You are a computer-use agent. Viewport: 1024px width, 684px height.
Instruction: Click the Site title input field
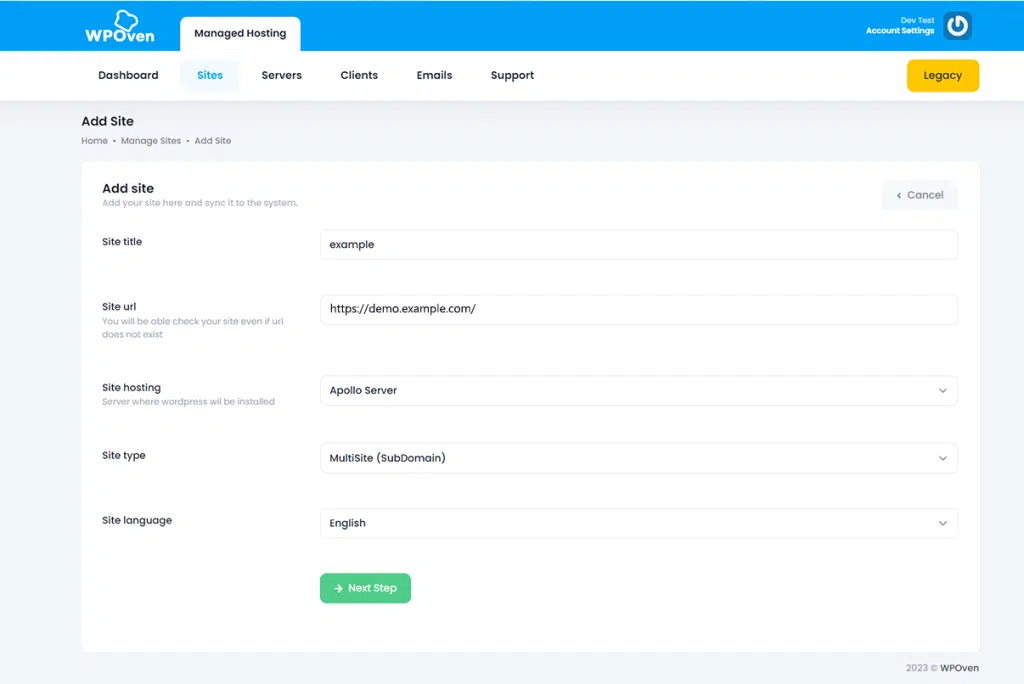click(639, 244)
